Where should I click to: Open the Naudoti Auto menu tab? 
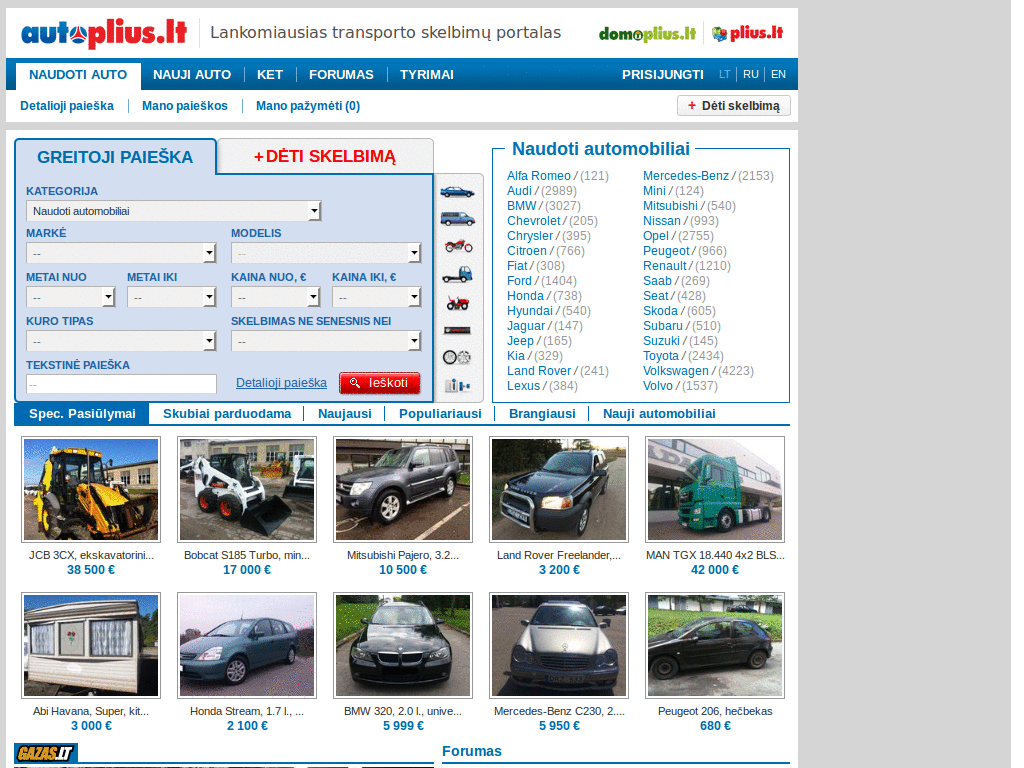tap(78, 75)
